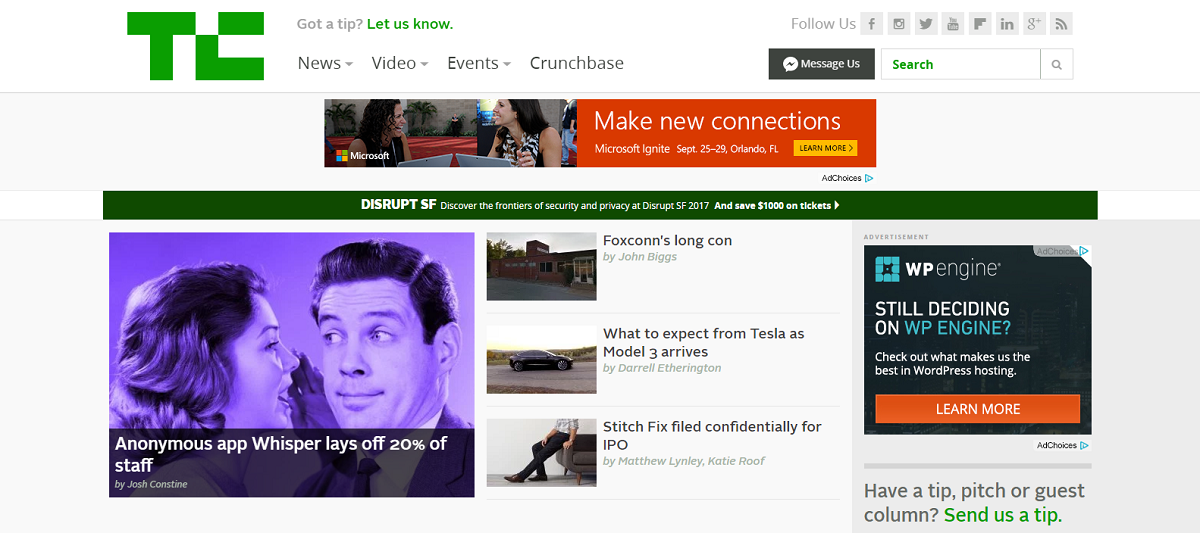Viewport: 1200px width, 533px height.
Task: Read "Stitch Fix filed confidentially for IPO"
Action: 712,435
